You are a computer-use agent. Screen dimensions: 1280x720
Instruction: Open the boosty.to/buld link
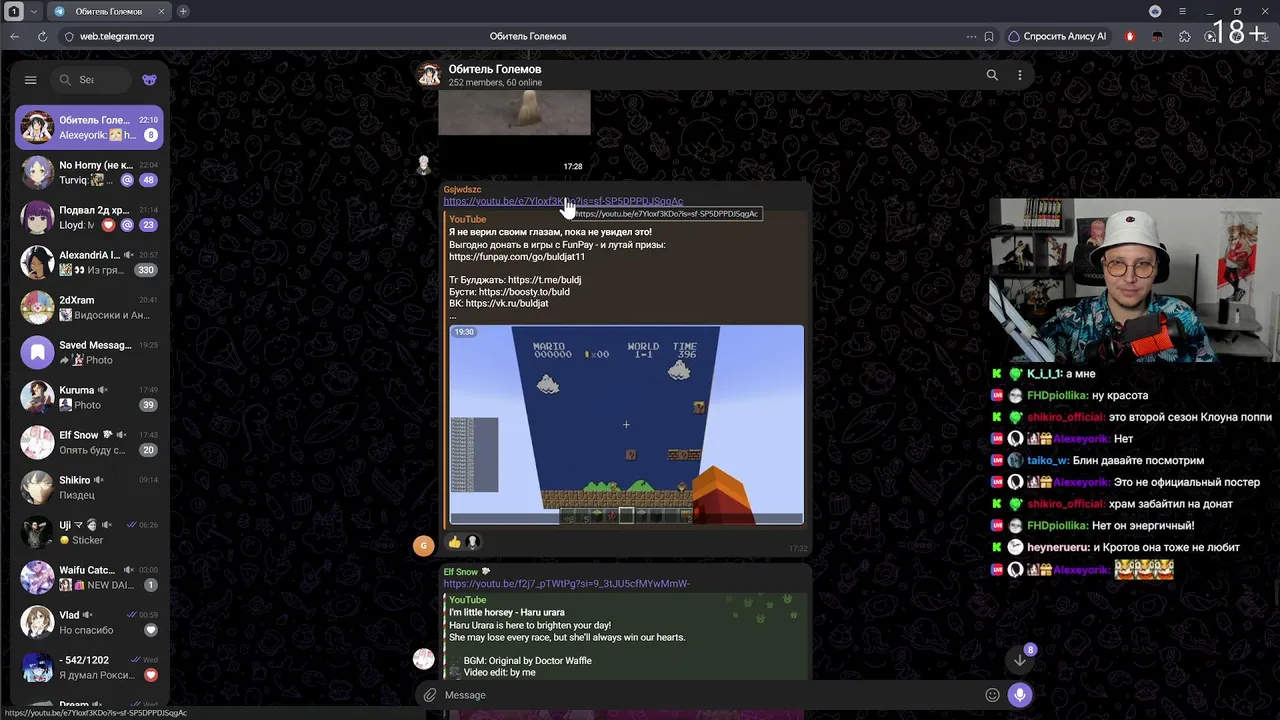click(x=524, y=292)
